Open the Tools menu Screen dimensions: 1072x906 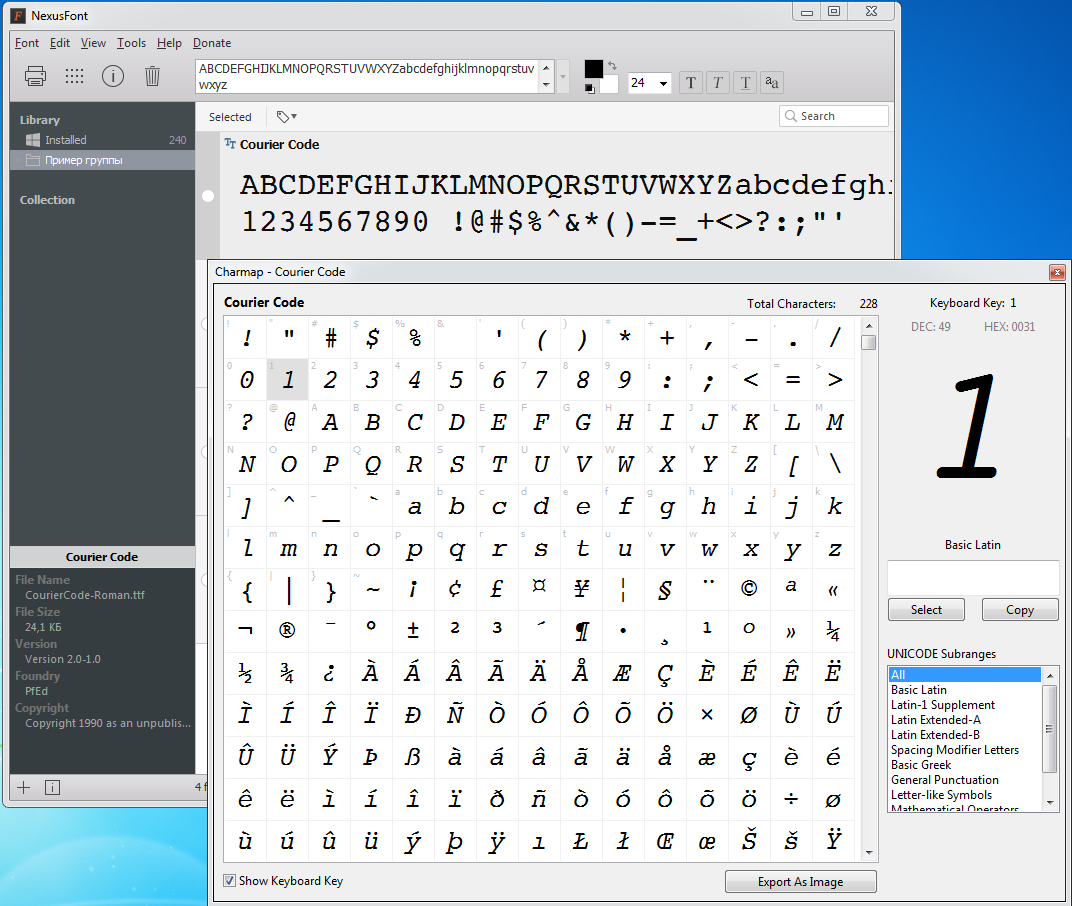click(x=131, y=42)
